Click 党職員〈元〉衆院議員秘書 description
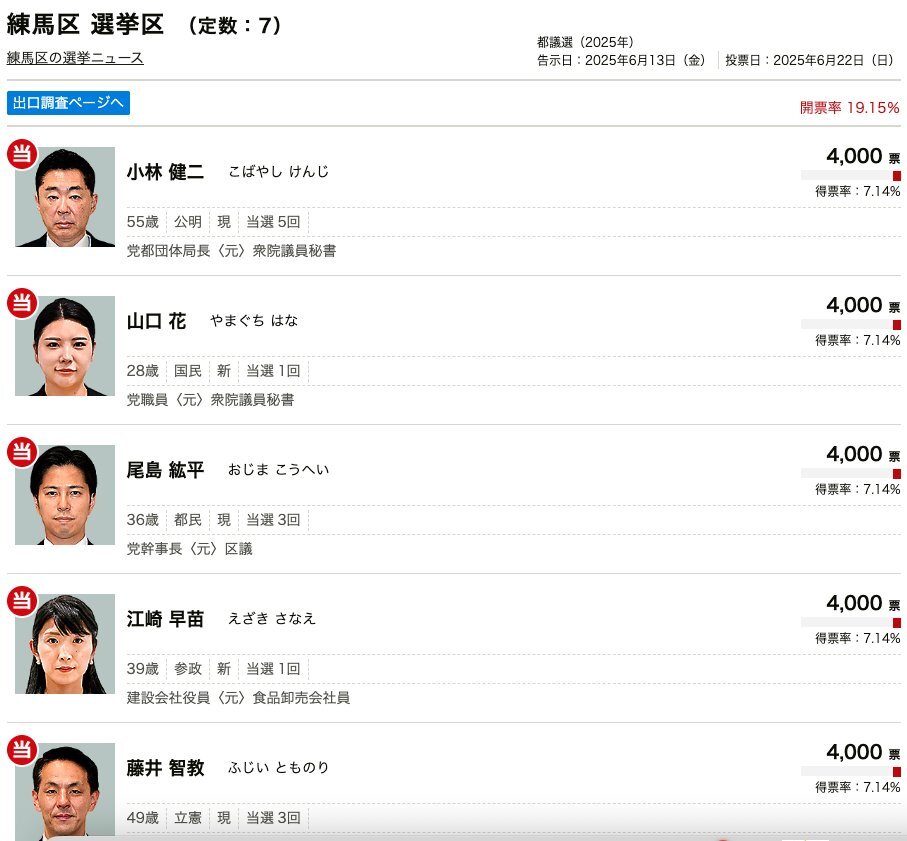This screenshot has width=907, height=841. pyautogui.click(x=211, y=400)
